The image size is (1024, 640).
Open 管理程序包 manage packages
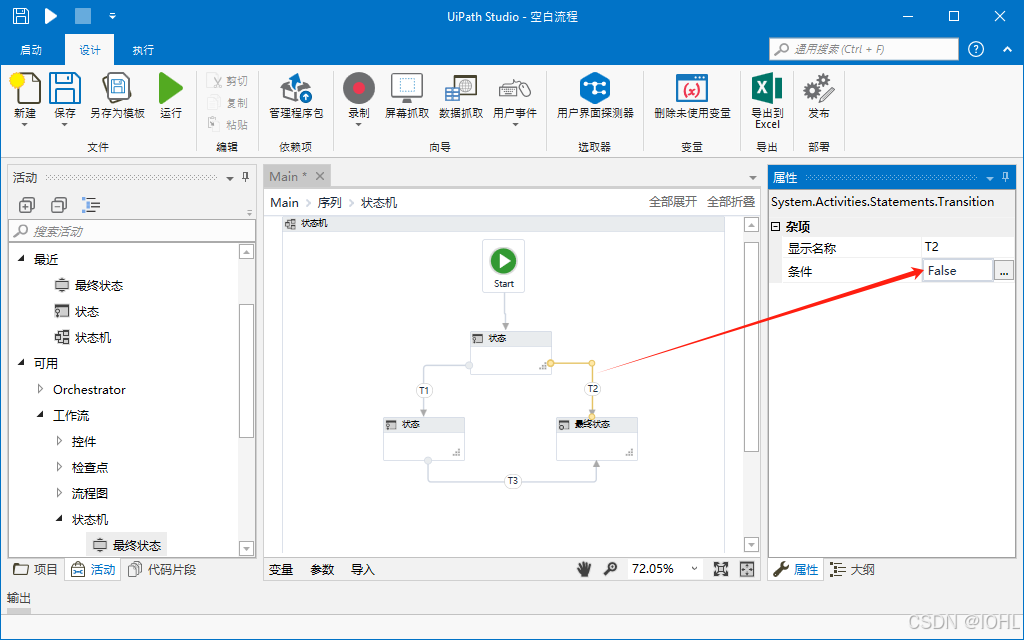click(x=296, y=95)
